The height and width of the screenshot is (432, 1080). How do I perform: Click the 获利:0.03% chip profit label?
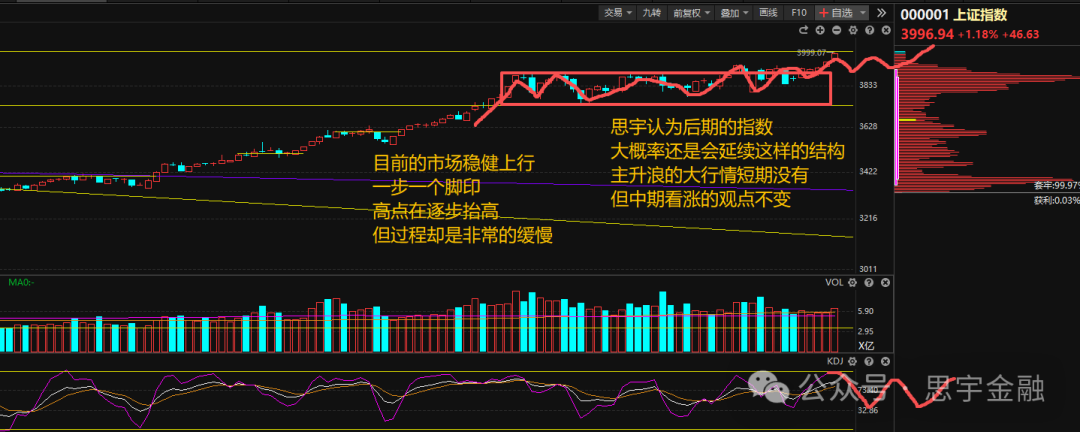pyautogui.click(x=1056, y=200)
